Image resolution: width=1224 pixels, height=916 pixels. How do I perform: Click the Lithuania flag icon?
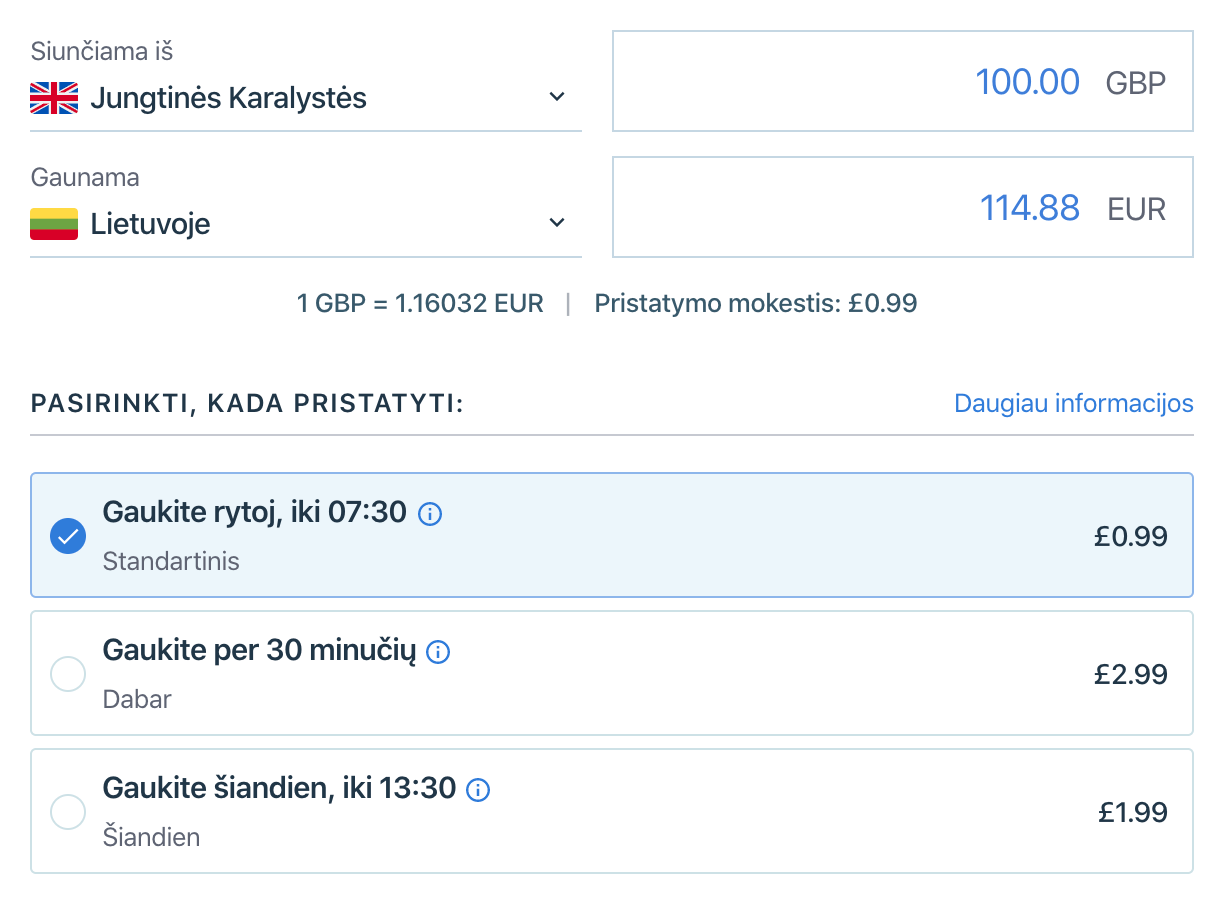click(54, 224)
